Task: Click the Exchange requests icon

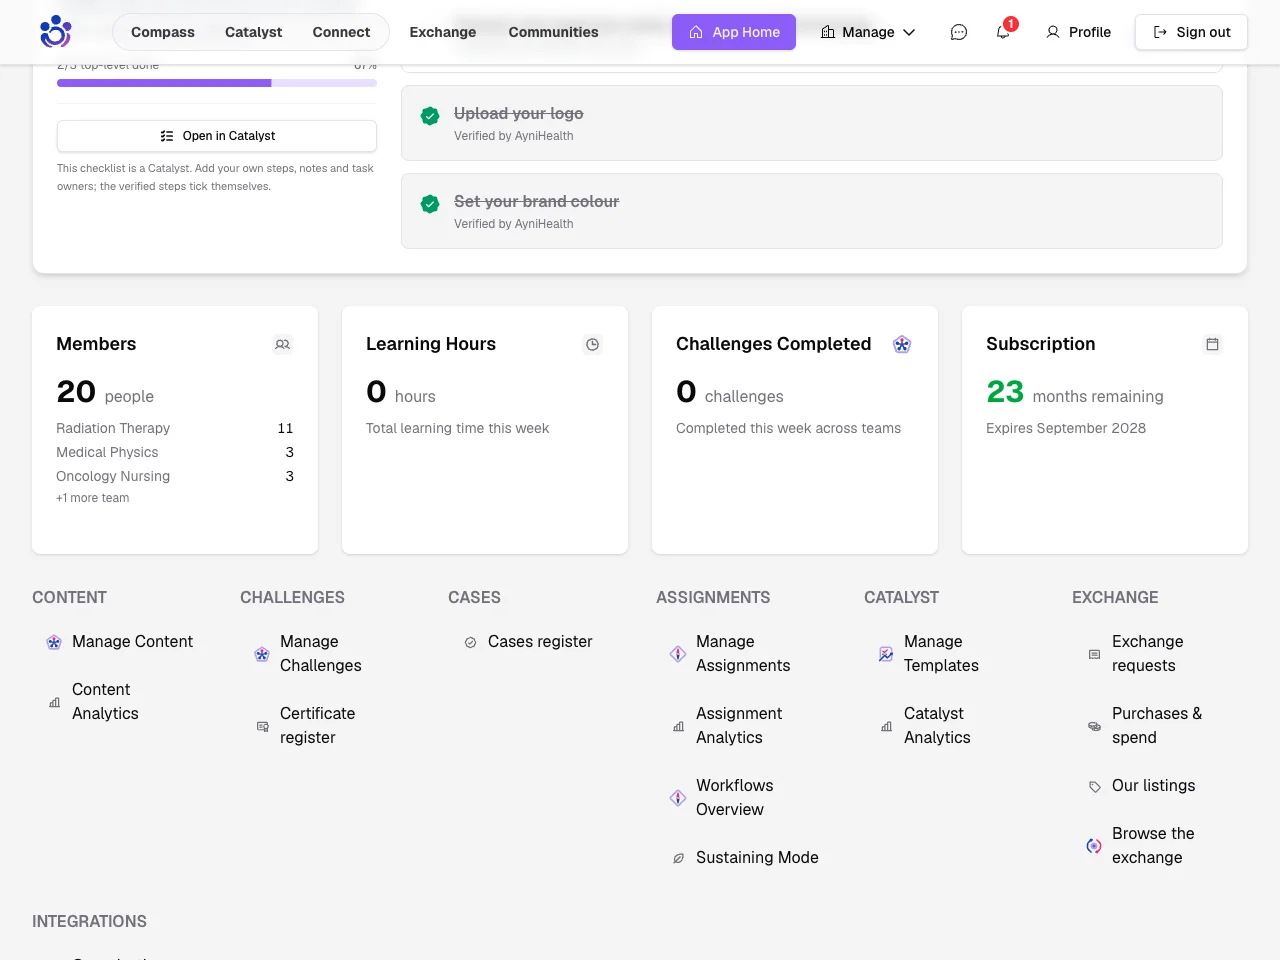Action: click(1094, 654)
